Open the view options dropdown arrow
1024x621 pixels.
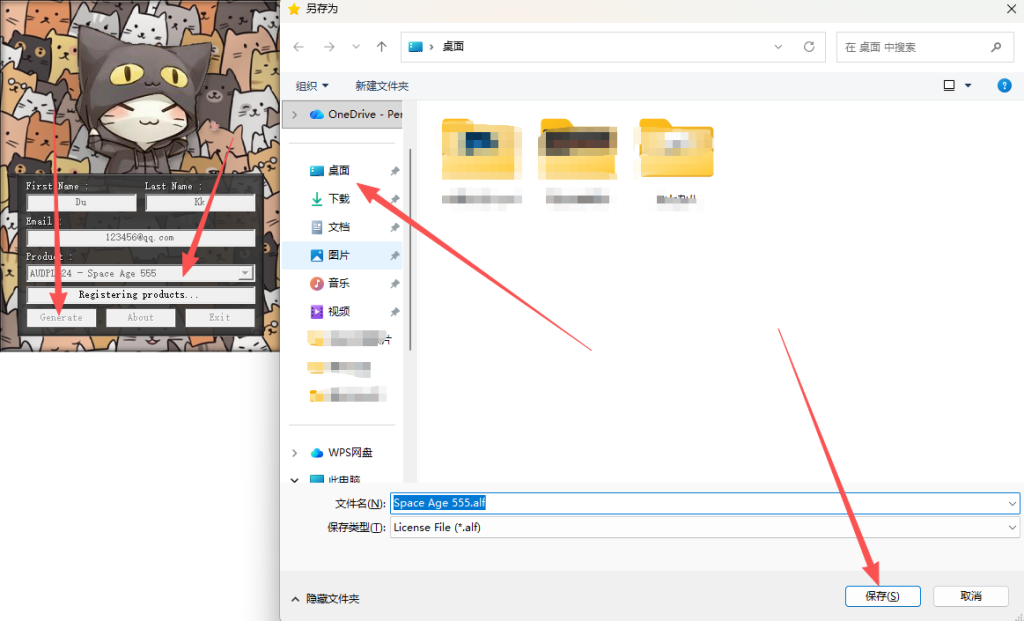(x=968, y=86)
